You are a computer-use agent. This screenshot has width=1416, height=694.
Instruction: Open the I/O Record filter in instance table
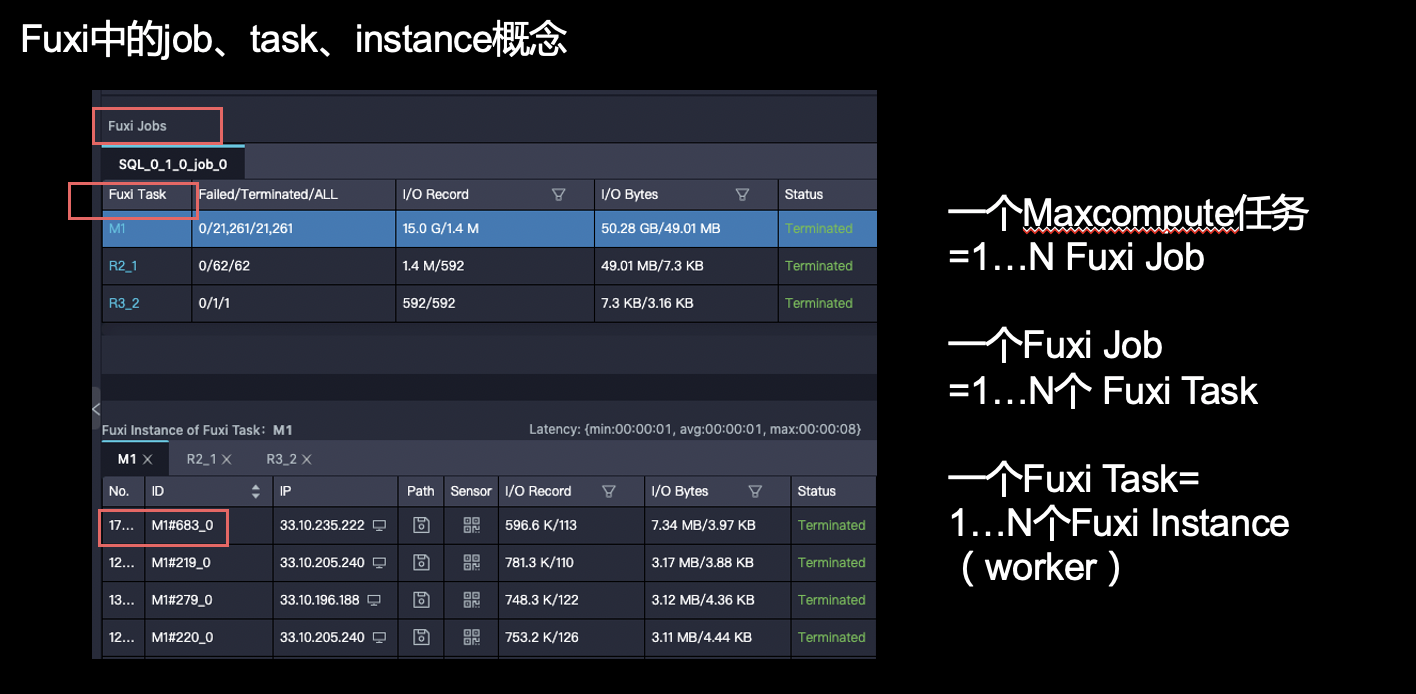click(608, 491)
